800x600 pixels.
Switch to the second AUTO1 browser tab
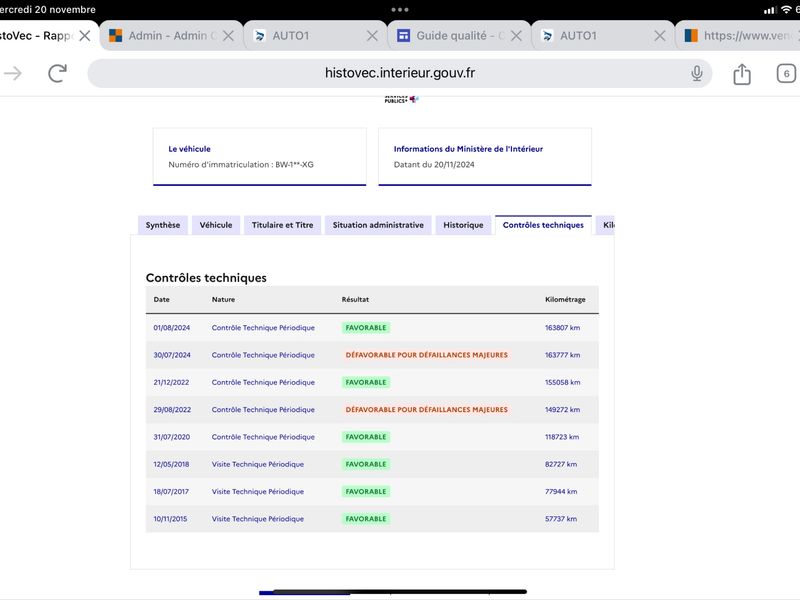click(603, 36)
